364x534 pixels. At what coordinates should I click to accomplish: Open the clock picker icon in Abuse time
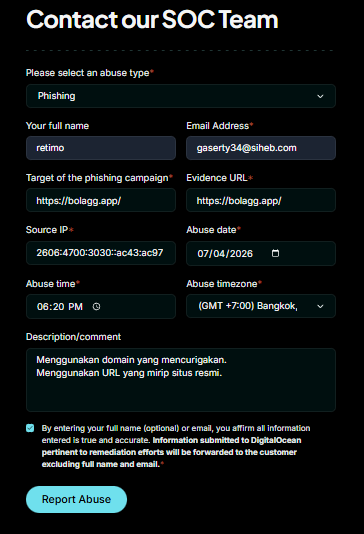pyautogui.click(x=96, y=307)
